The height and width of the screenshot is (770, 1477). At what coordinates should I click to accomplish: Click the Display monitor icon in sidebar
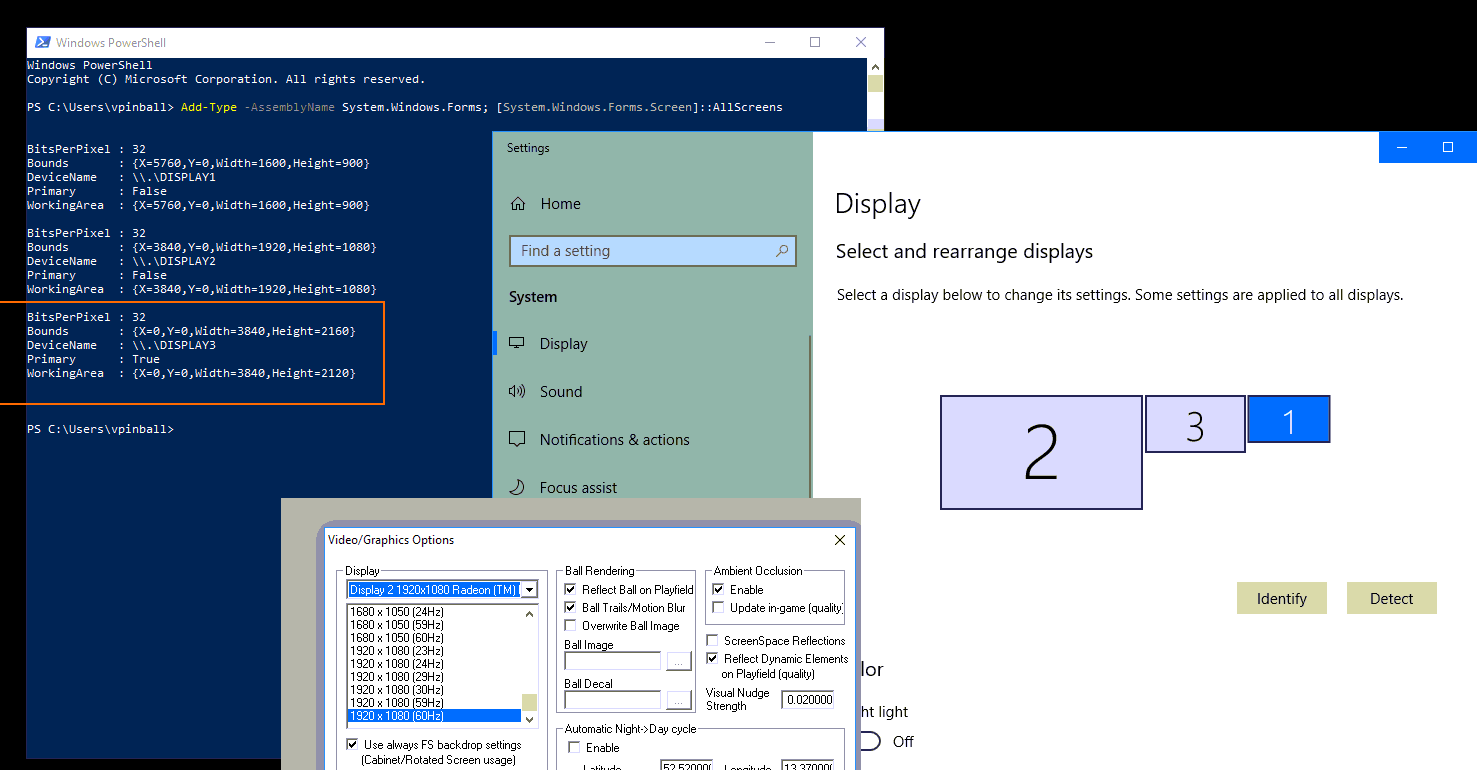click(x=517, y=343)
